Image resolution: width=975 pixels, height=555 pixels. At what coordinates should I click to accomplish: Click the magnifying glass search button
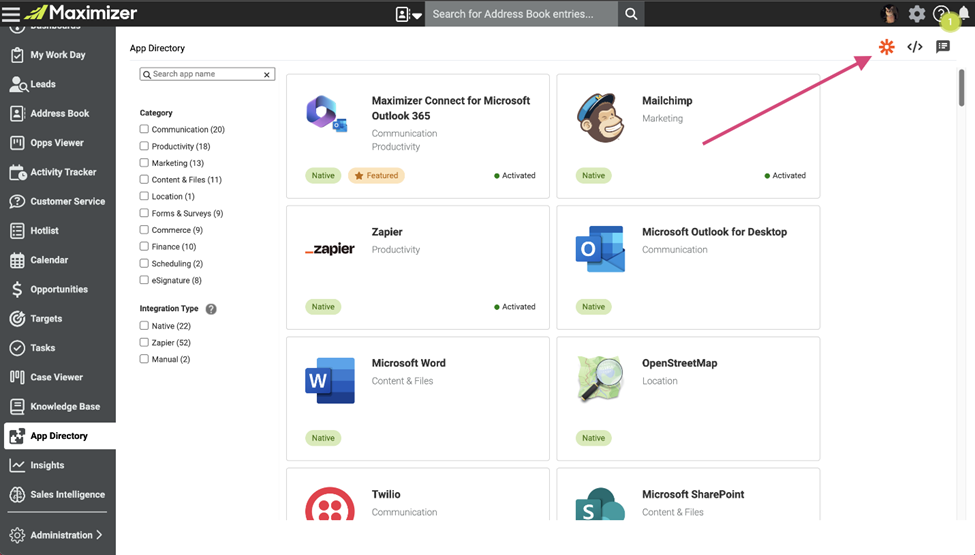coord(631,14)
